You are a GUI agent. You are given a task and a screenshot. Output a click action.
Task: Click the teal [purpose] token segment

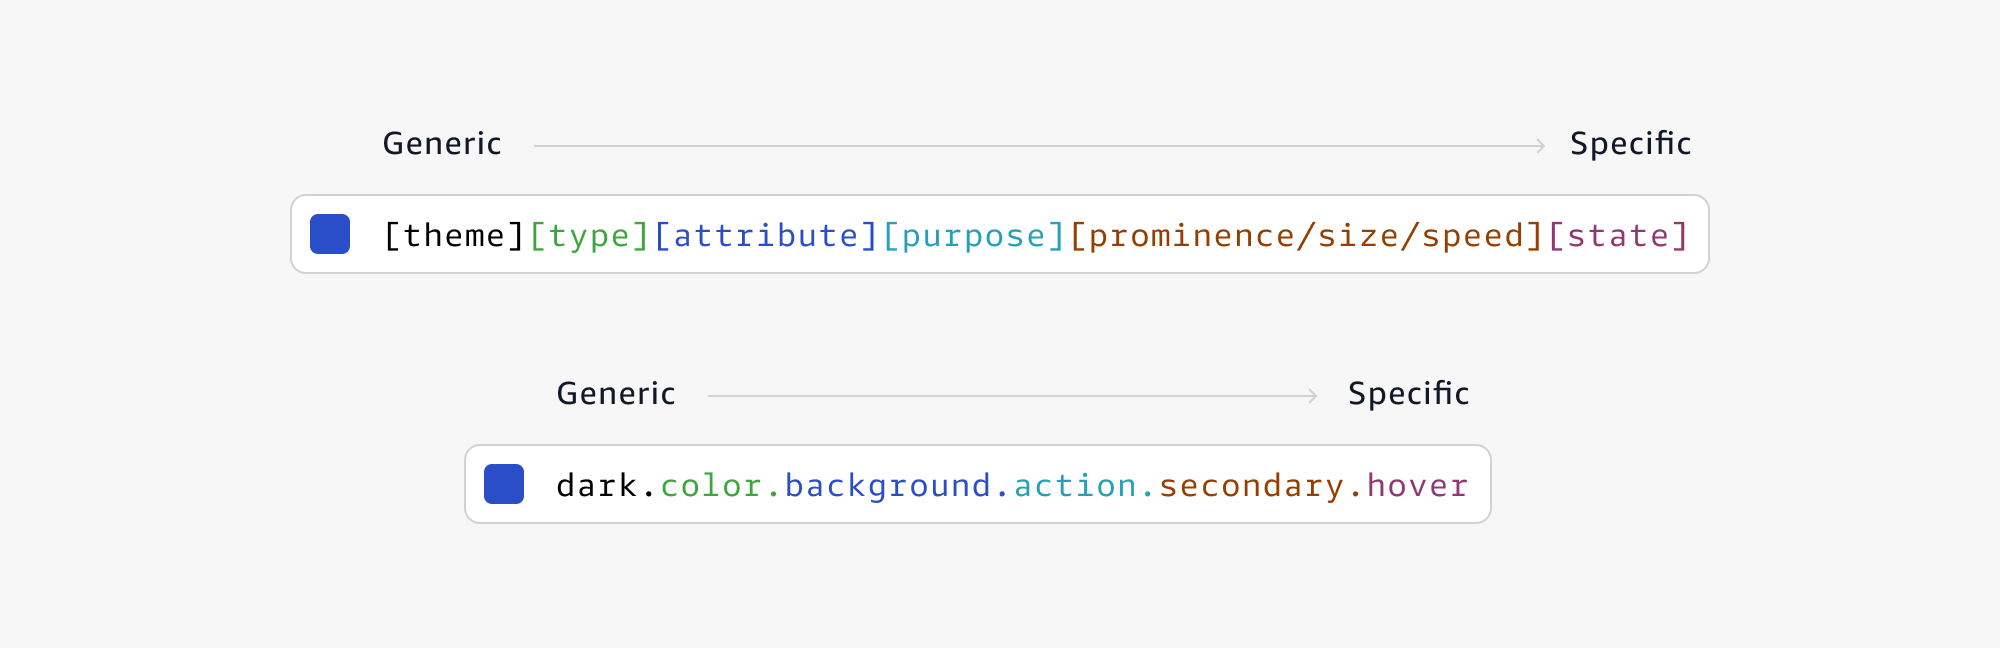974,236
